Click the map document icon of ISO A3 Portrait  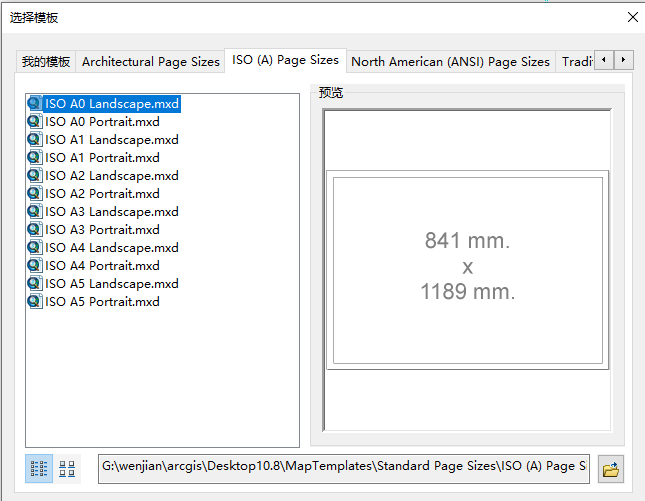point(35,229)
